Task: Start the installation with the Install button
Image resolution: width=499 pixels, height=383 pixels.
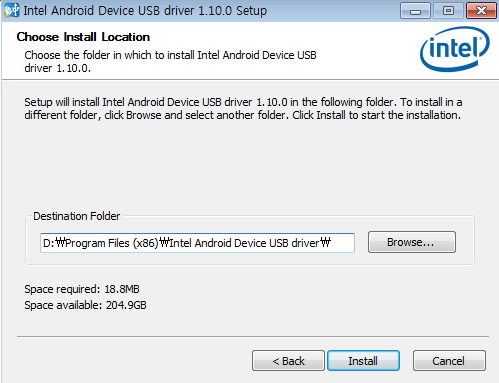Action: point(363,361)
